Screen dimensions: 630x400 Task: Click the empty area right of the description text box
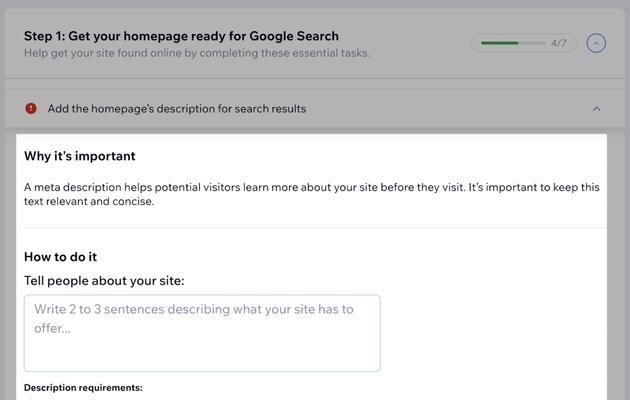tap(493, 333)
